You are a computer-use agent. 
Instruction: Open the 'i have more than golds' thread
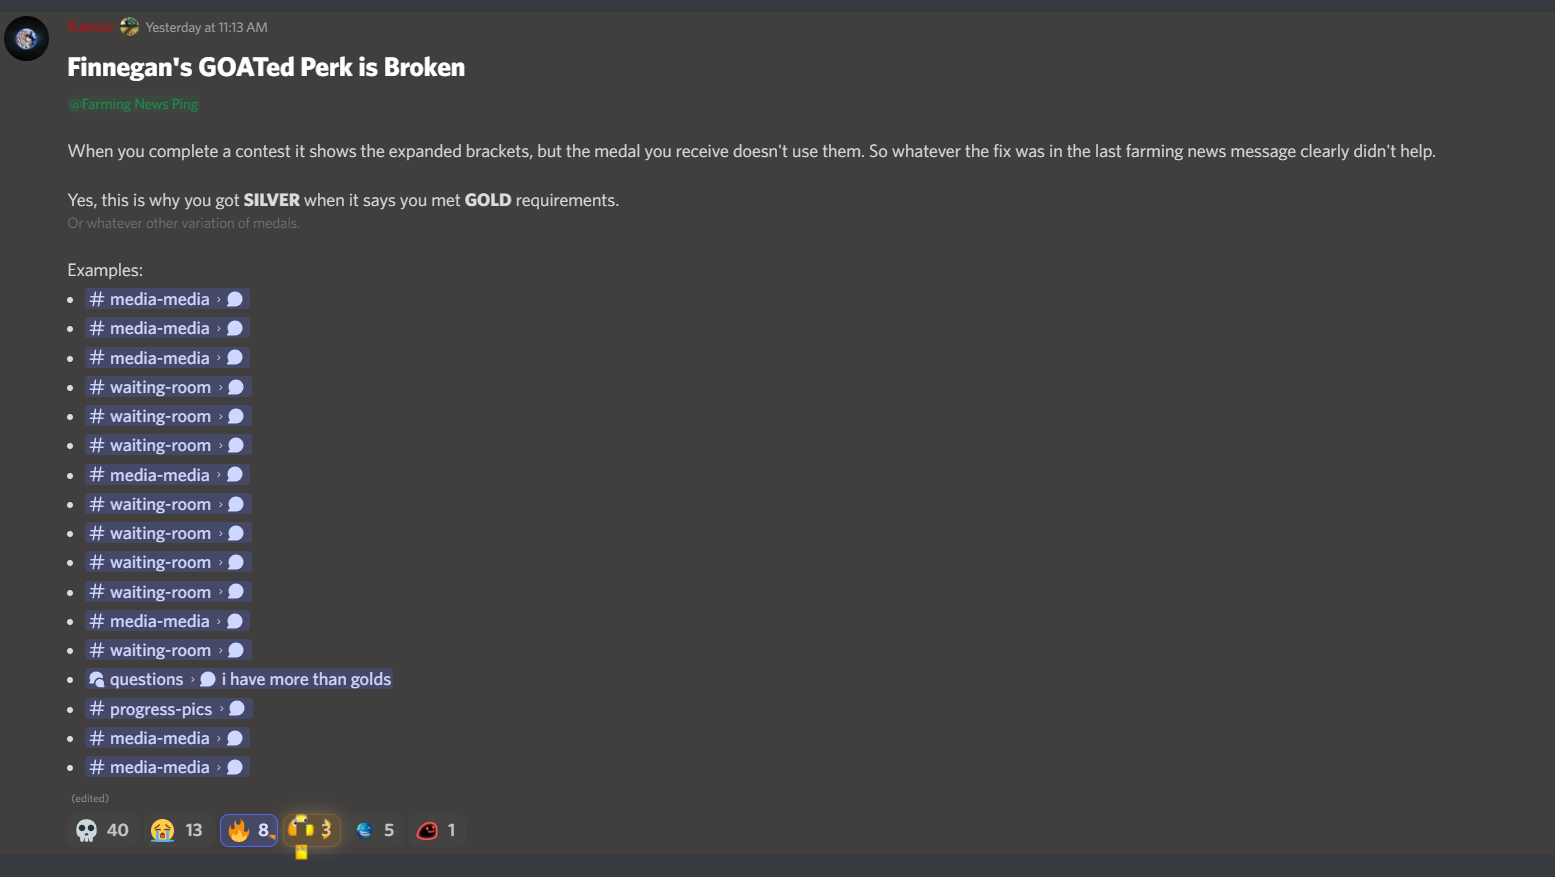pyautogui.click(x=306, y=679)
